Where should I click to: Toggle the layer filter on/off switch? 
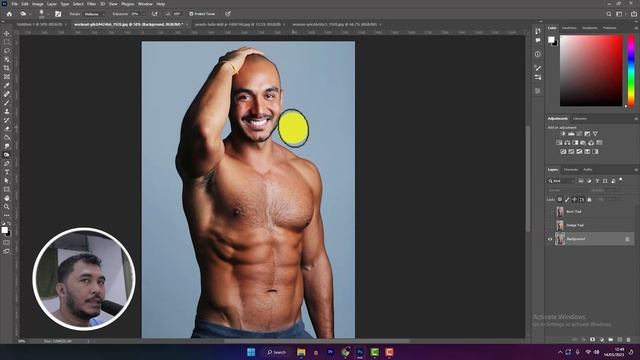(x=621, y=180)
